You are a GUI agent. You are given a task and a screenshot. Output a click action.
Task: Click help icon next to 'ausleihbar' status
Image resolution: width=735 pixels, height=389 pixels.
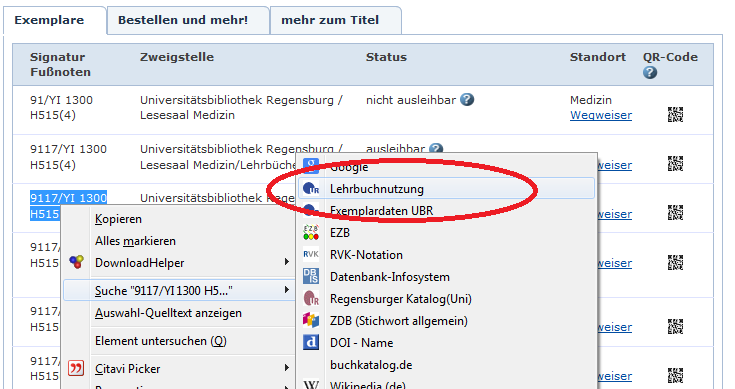436,148
